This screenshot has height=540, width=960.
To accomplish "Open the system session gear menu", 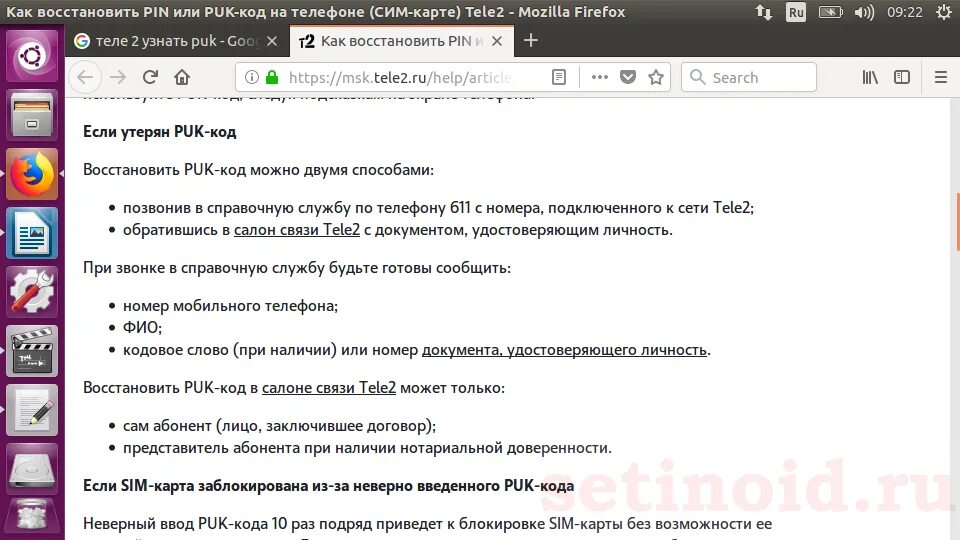I will 944,12.
